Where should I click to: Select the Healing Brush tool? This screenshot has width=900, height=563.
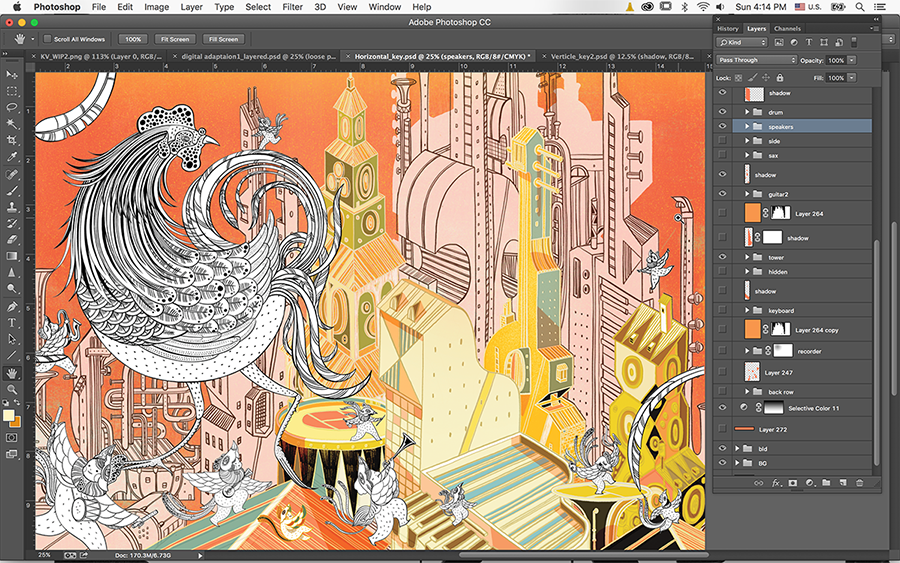(11, 174)
